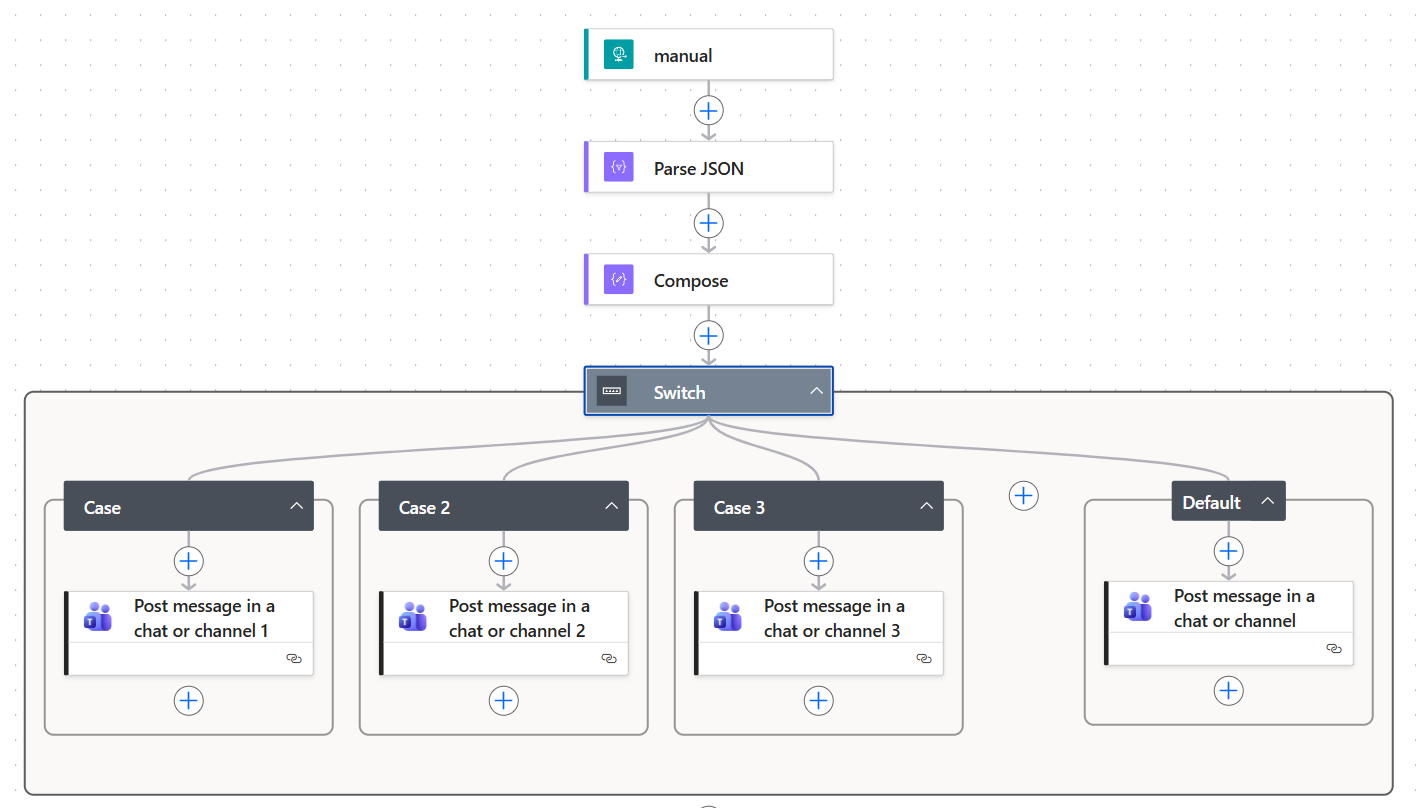This screenshot has width=1416, height=808.
Task: Add step between Compose and Switch
Action: pos(708,335)
